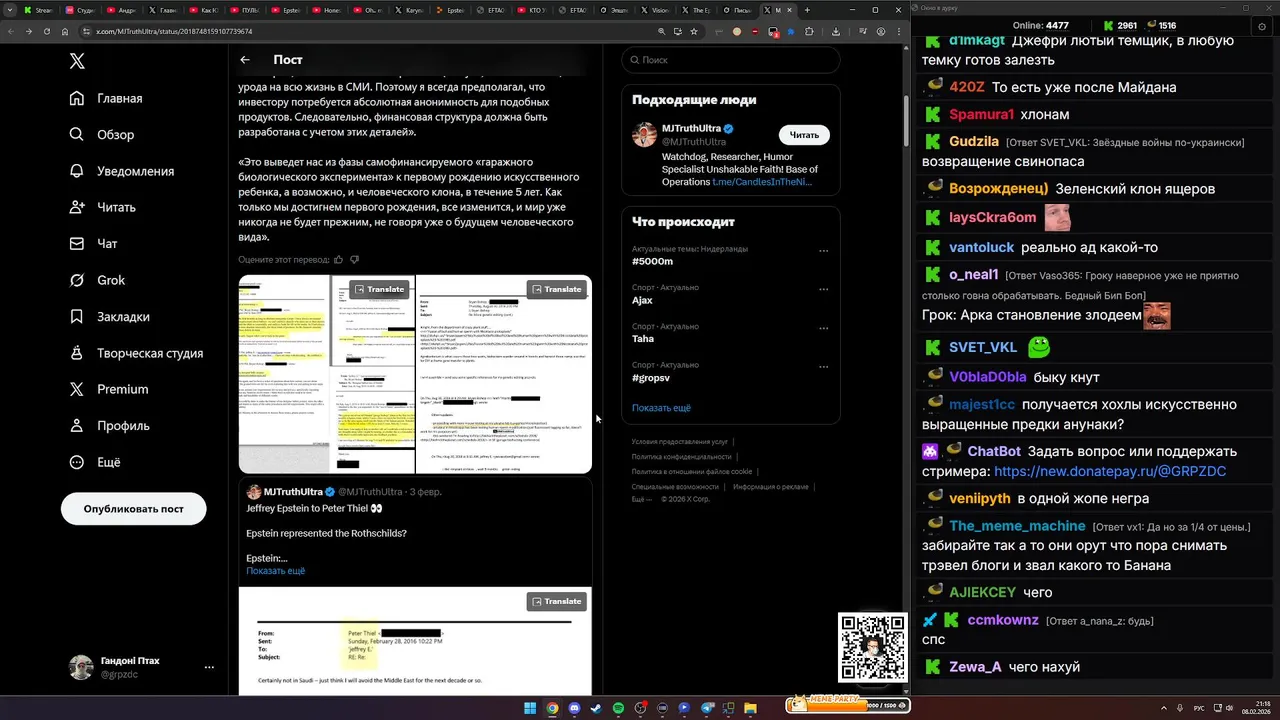This screenshot has width=1280, height=720.
Task: Click MJTruthUltra avatar in Подходящие люди
Action: click(645, 135)
